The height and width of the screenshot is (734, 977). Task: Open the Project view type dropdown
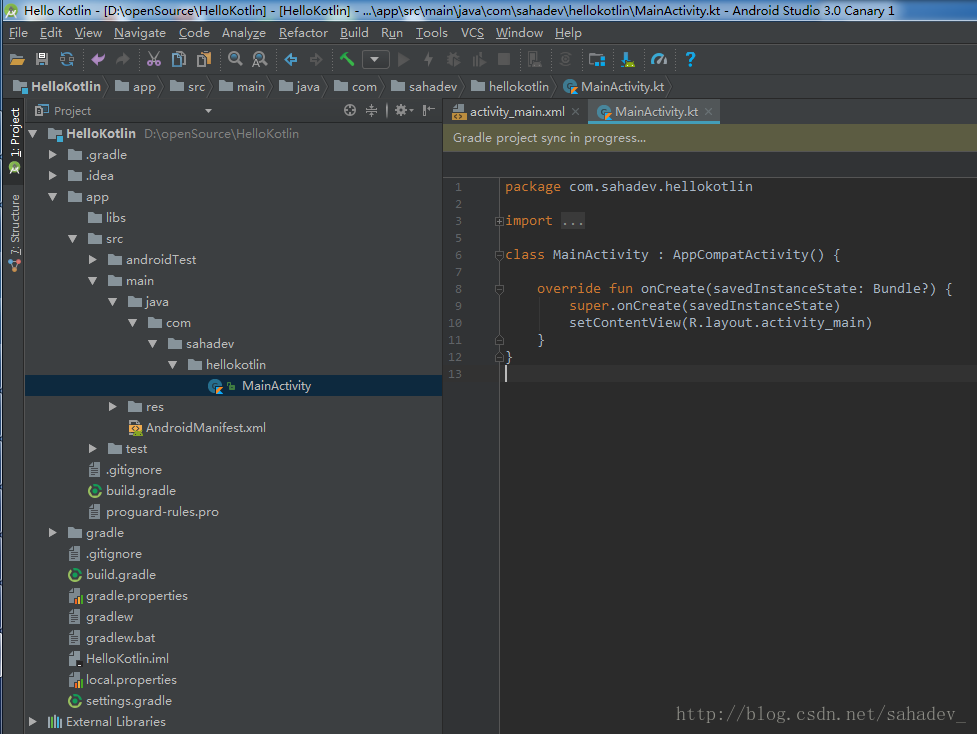point(208,111)
